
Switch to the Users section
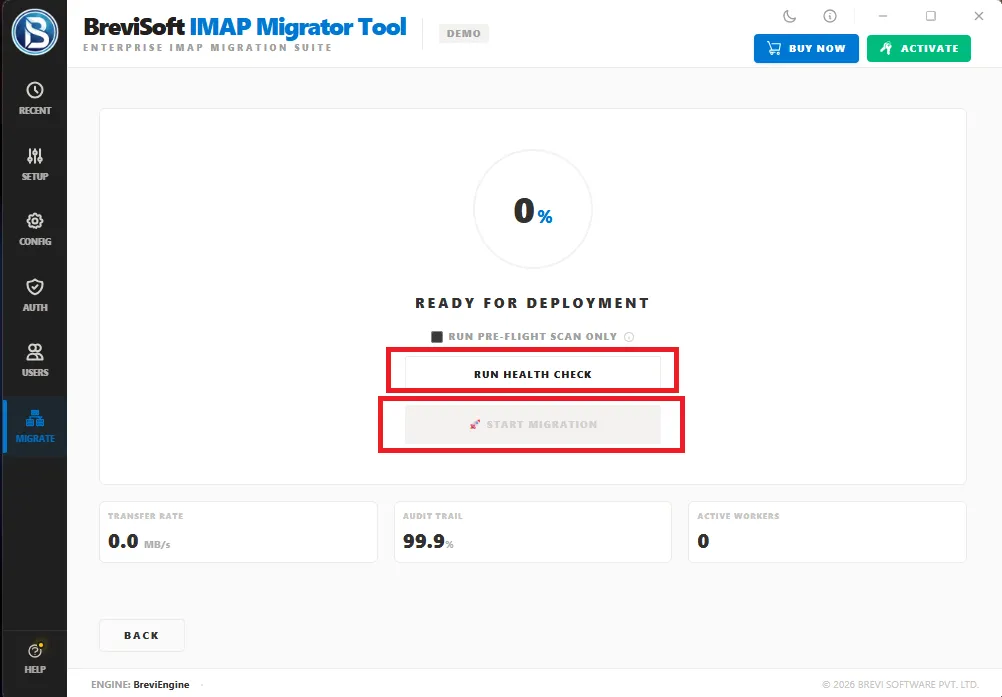pos(35,361)
